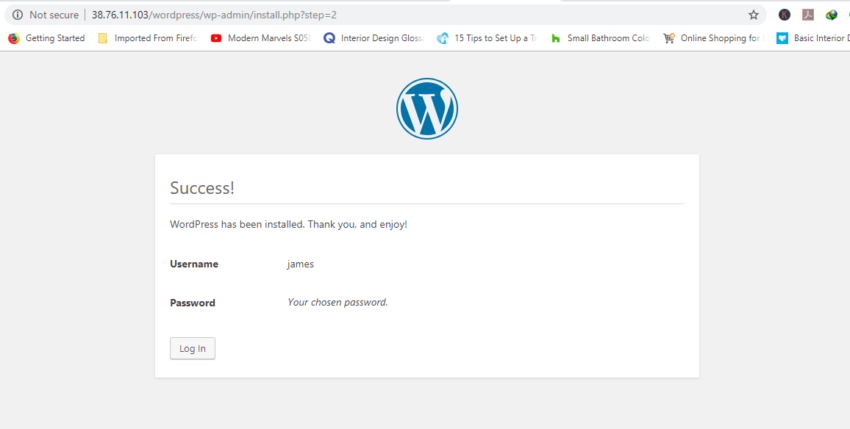Open the Getting Started bookmark
Image resolution: width=850 pixels, height=429 pixels.
pos(47,38)
